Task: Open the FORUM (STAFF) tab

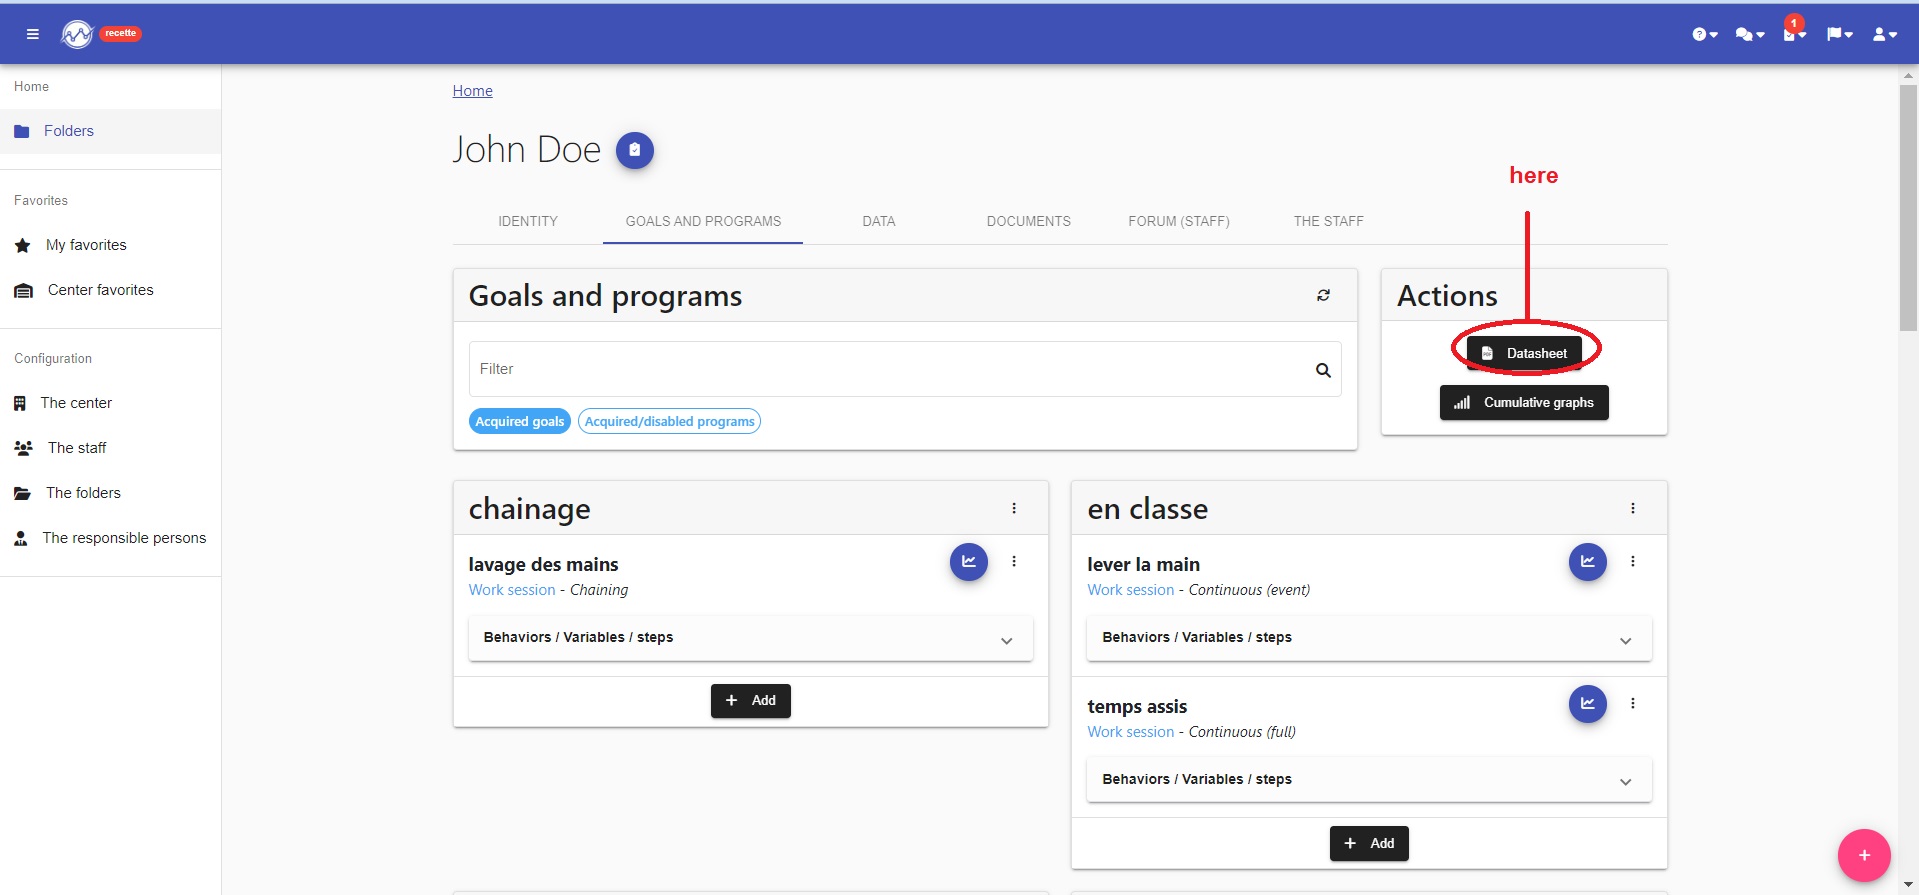Action: click(1179, 221)
